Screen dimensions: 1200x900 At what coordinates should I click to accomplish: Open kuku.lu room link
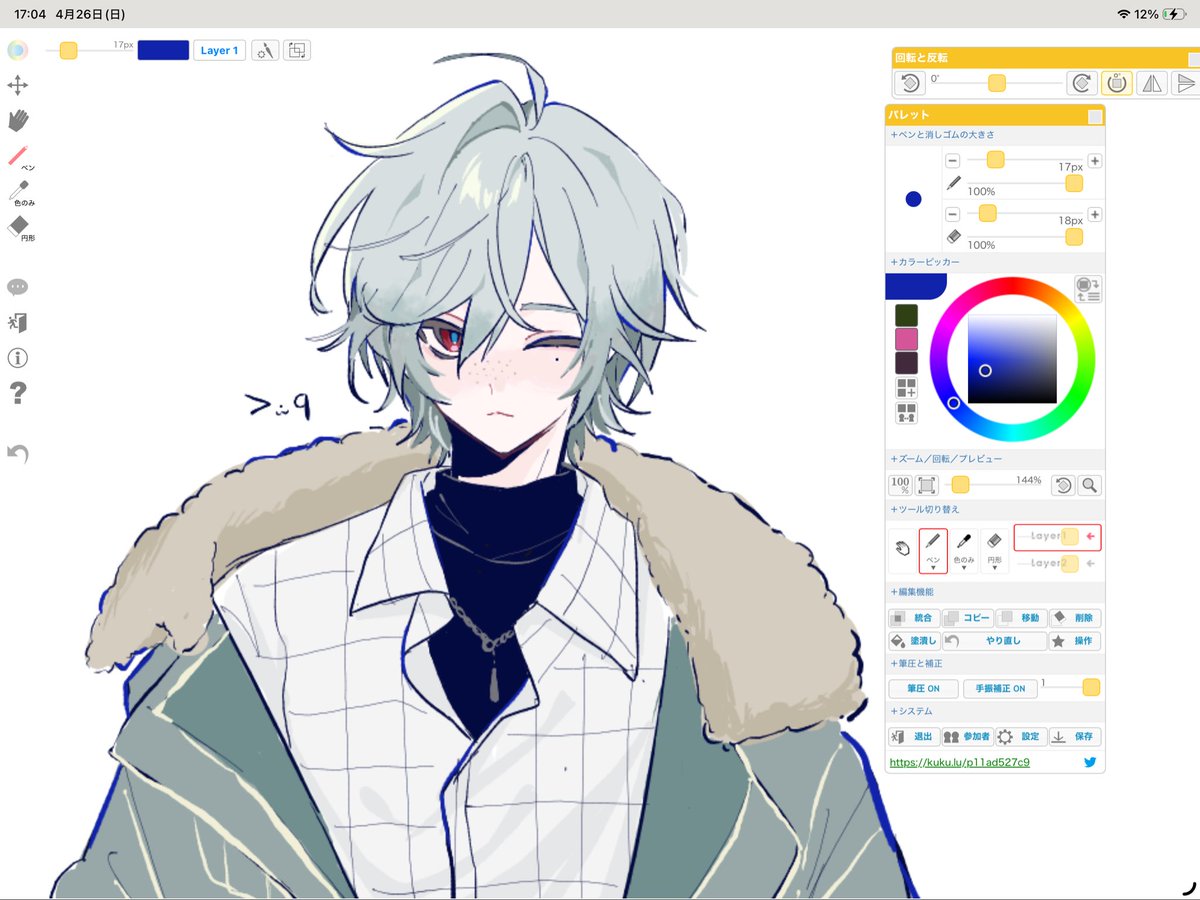(x=960, y=762)
